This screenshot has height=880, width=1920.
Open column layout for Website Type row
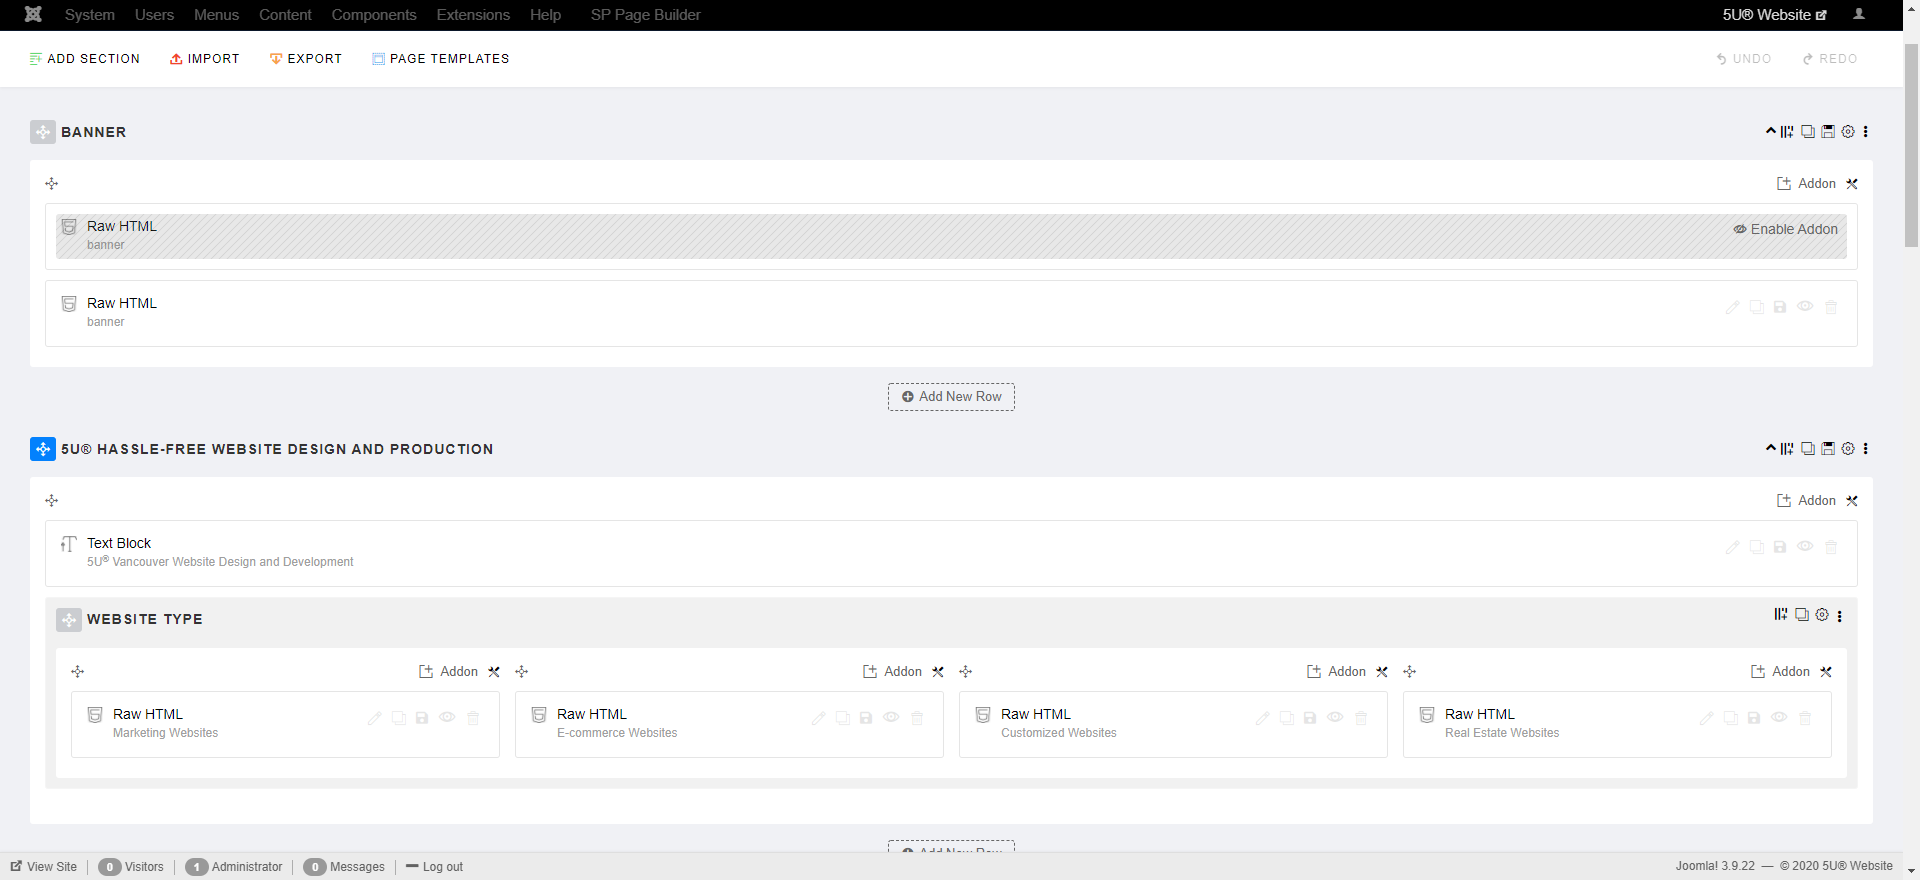(x=1781, y=615)
